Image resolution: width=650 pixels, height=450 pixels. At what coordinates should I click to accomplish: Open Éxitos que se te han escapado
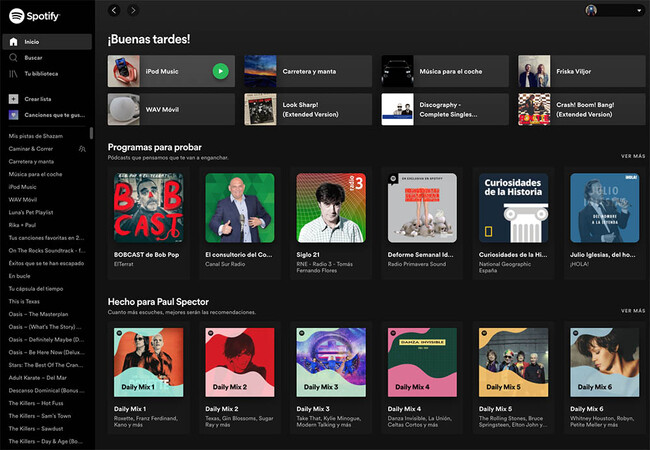click(46, 263)
